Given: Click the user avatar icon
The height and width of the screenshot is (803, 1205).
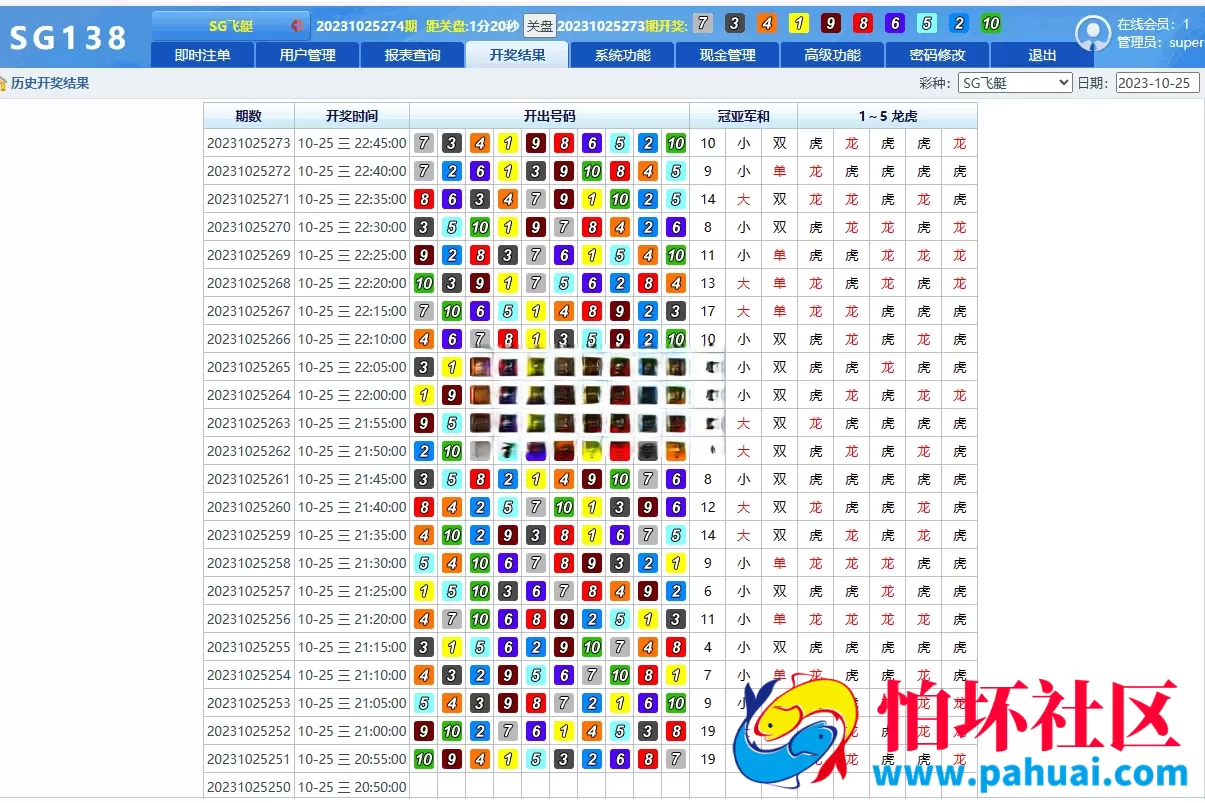Looking at the screenshot, I should point(1093,34).
